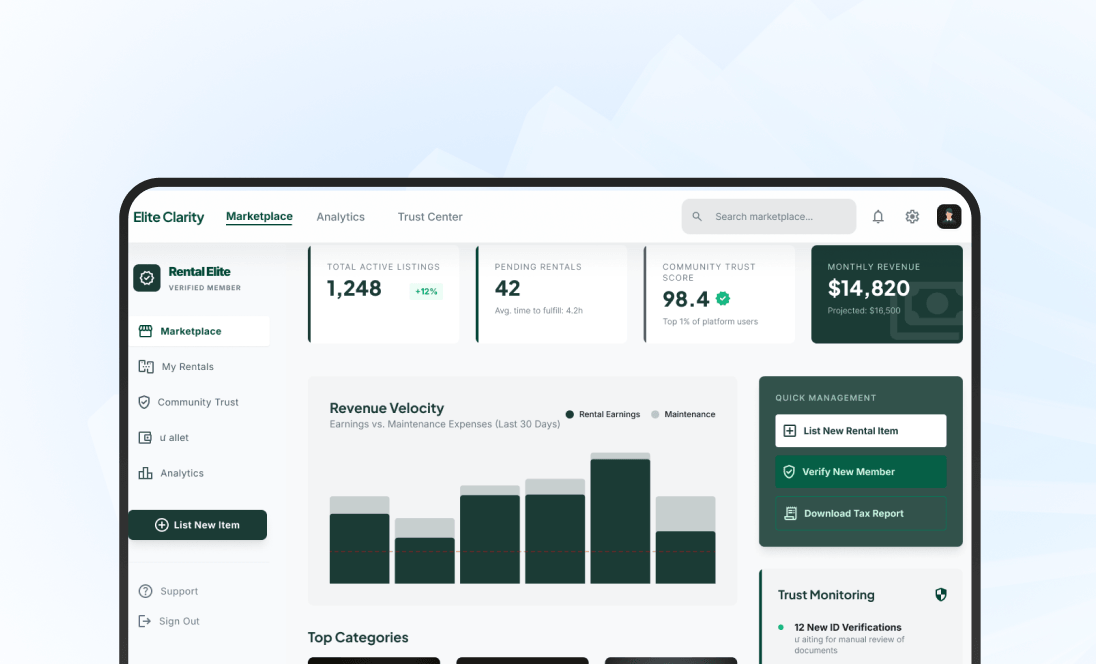The image size is (1096, 664).
Task: Switch to the Analytics tab
Action: click(340, 217)
